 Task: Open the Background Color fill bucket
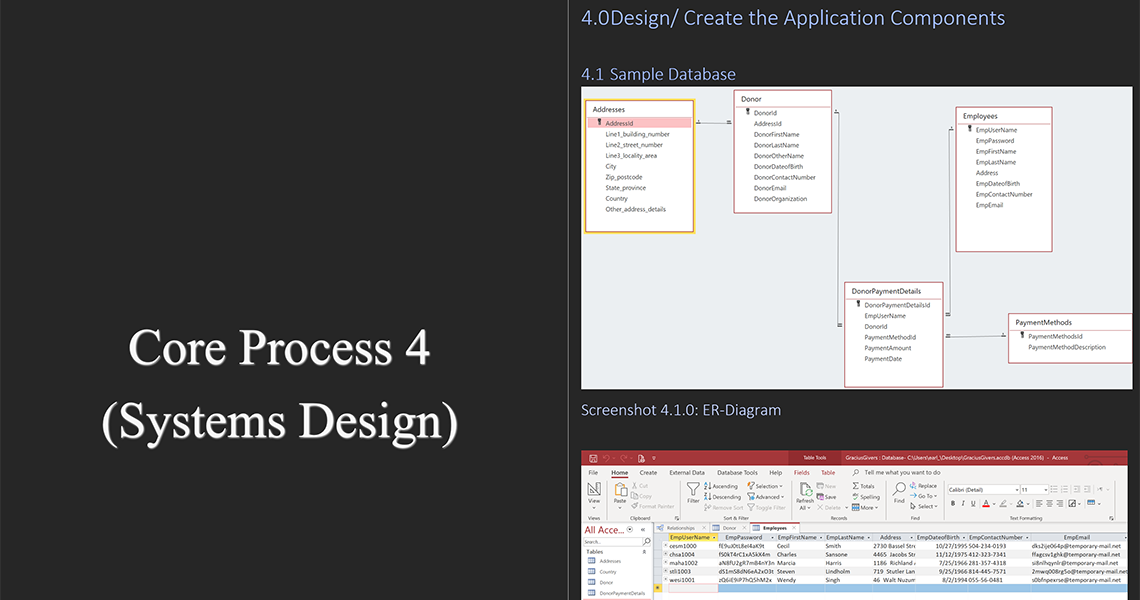pyautogui.click(x=1020, y=503)
